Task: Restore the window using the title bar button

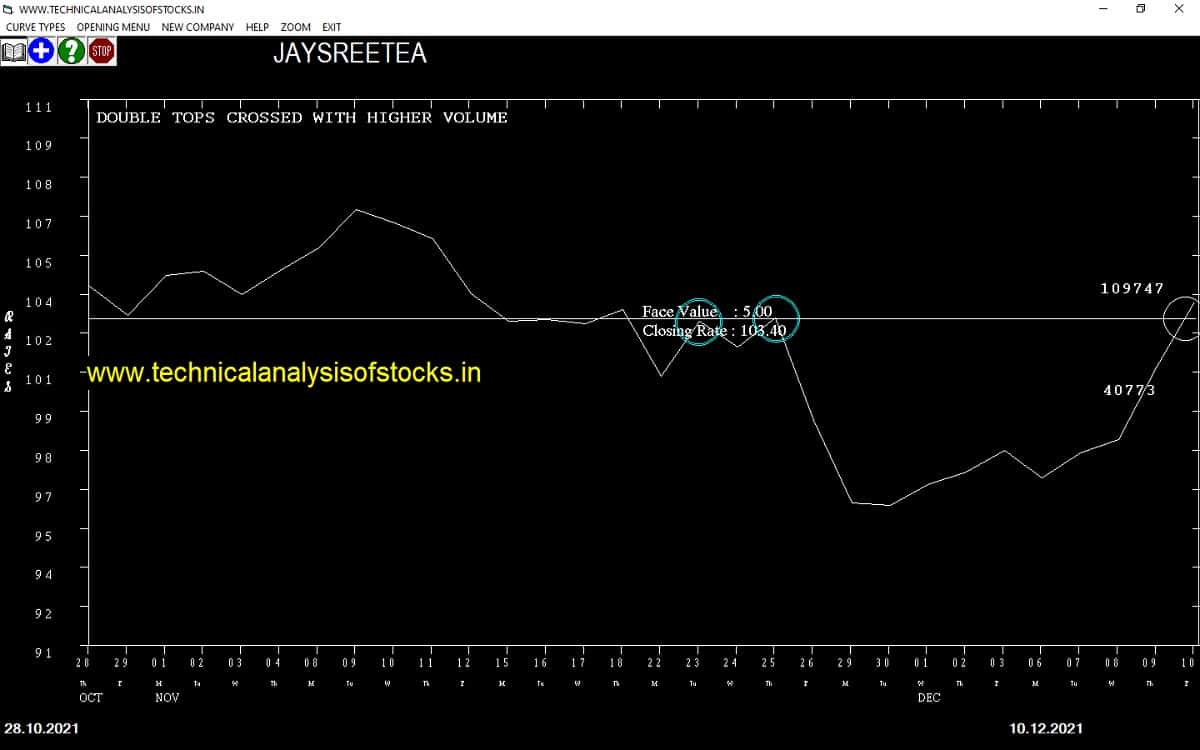Action: (x=1140, y=9)
